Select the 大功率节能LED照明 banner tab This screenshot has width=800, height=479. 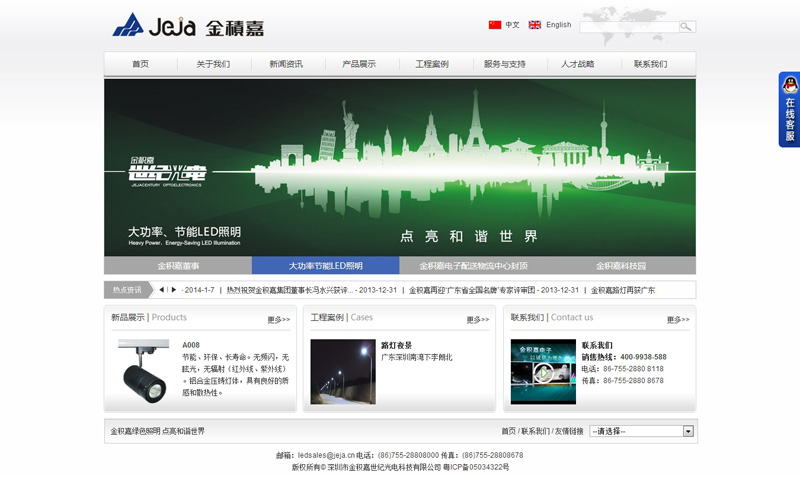pyautogui.click(x=326, y=266)
